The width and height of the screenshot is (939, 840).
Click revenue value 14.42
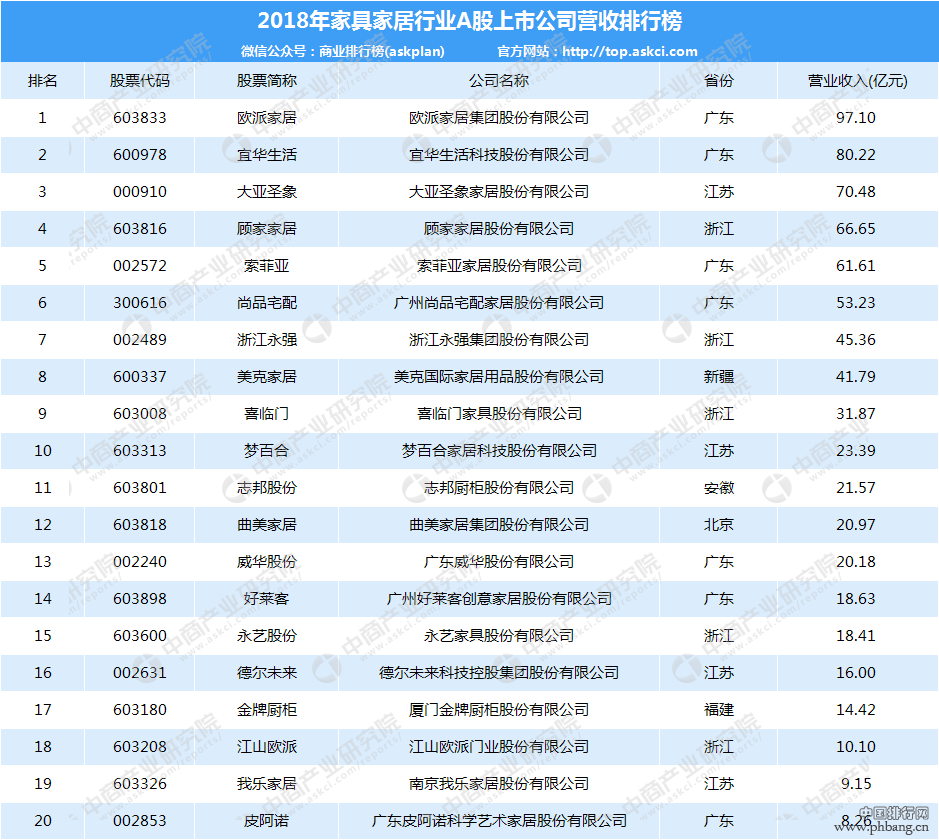856,710
